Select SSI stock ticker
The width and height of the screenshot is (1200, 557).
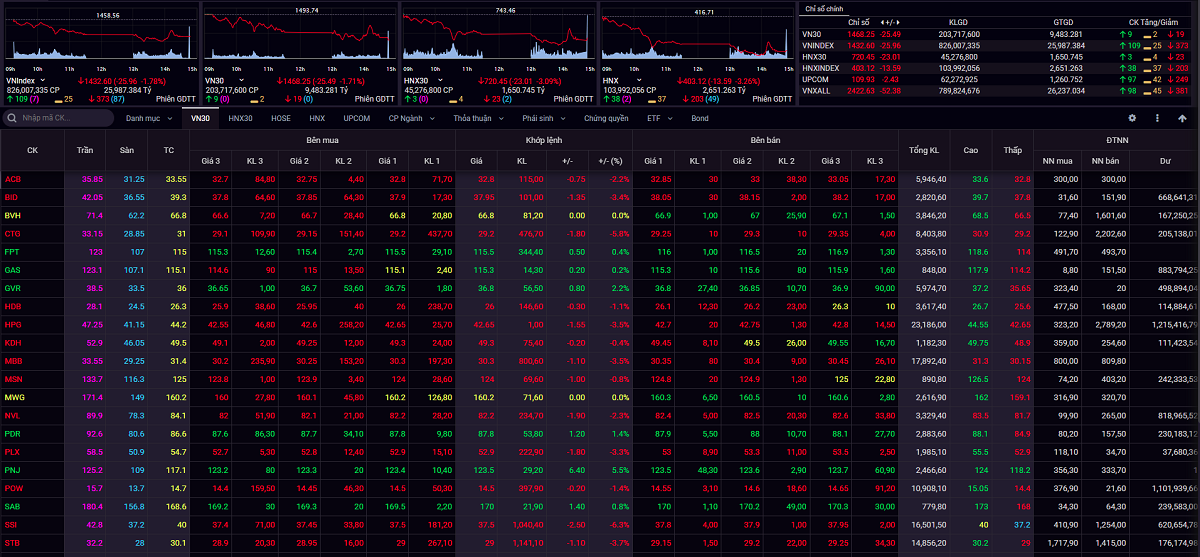click(x=12, y=523)
